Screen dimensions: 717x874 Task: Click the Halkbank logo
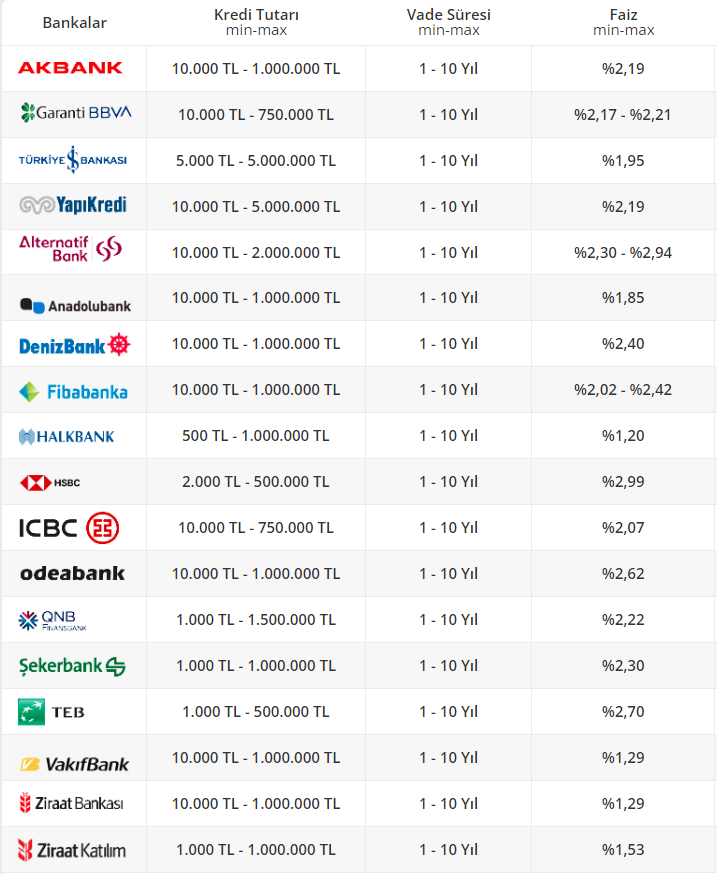coord(67,437)
